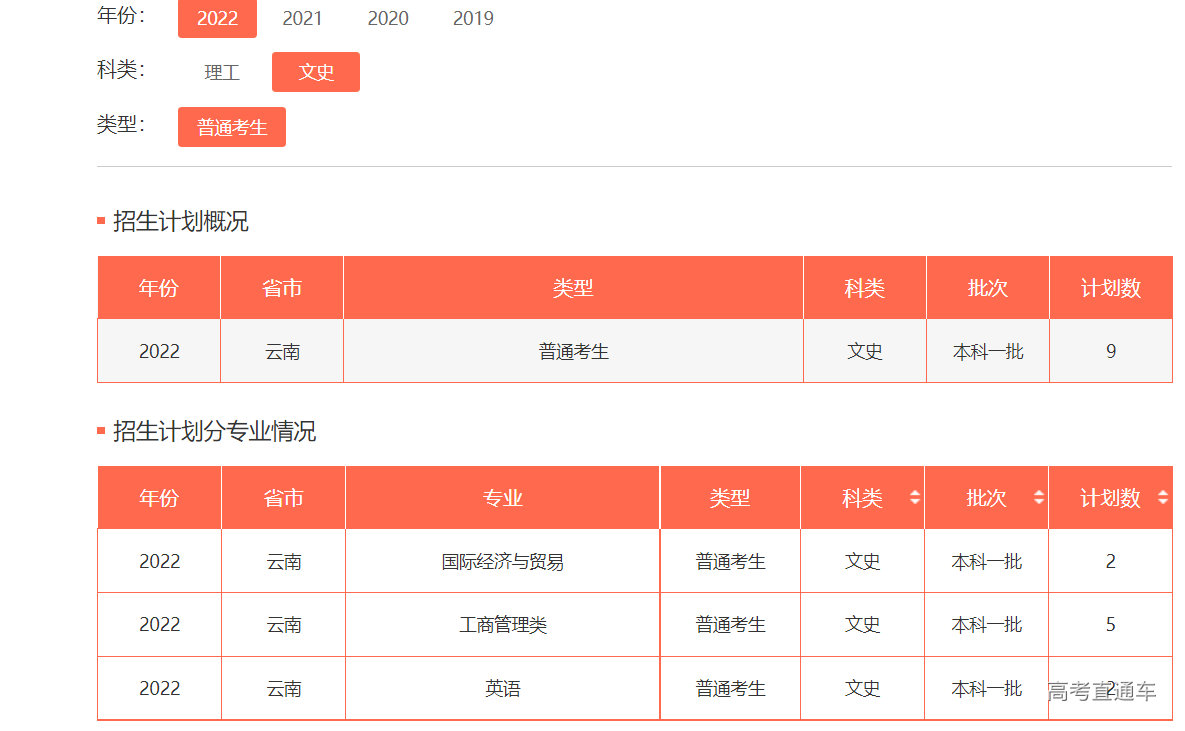
Task: Choose 2020 in the year filter
Action: 388,19
